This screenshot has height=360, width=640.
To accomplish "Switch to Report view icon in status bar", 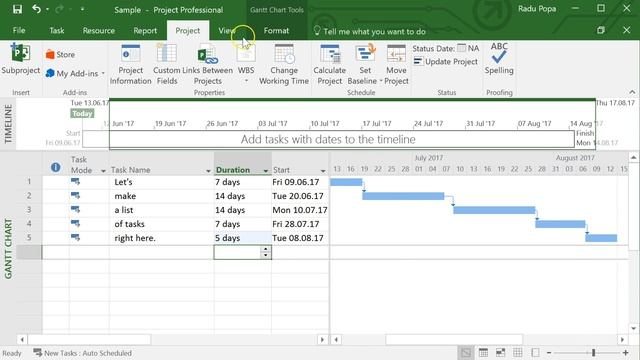I will coord(535,353).
